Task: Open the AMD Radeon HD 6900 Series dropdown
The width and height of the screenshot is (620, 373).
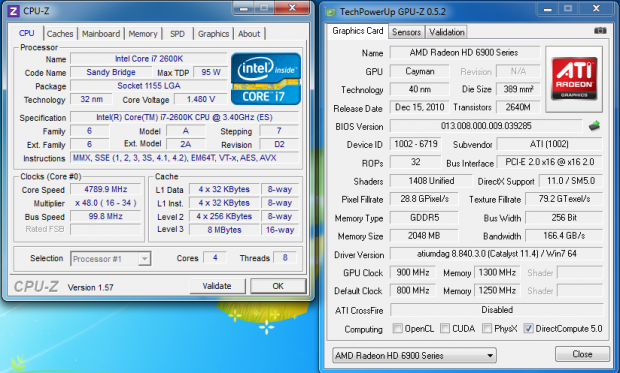Action: [x=414, y=355]
